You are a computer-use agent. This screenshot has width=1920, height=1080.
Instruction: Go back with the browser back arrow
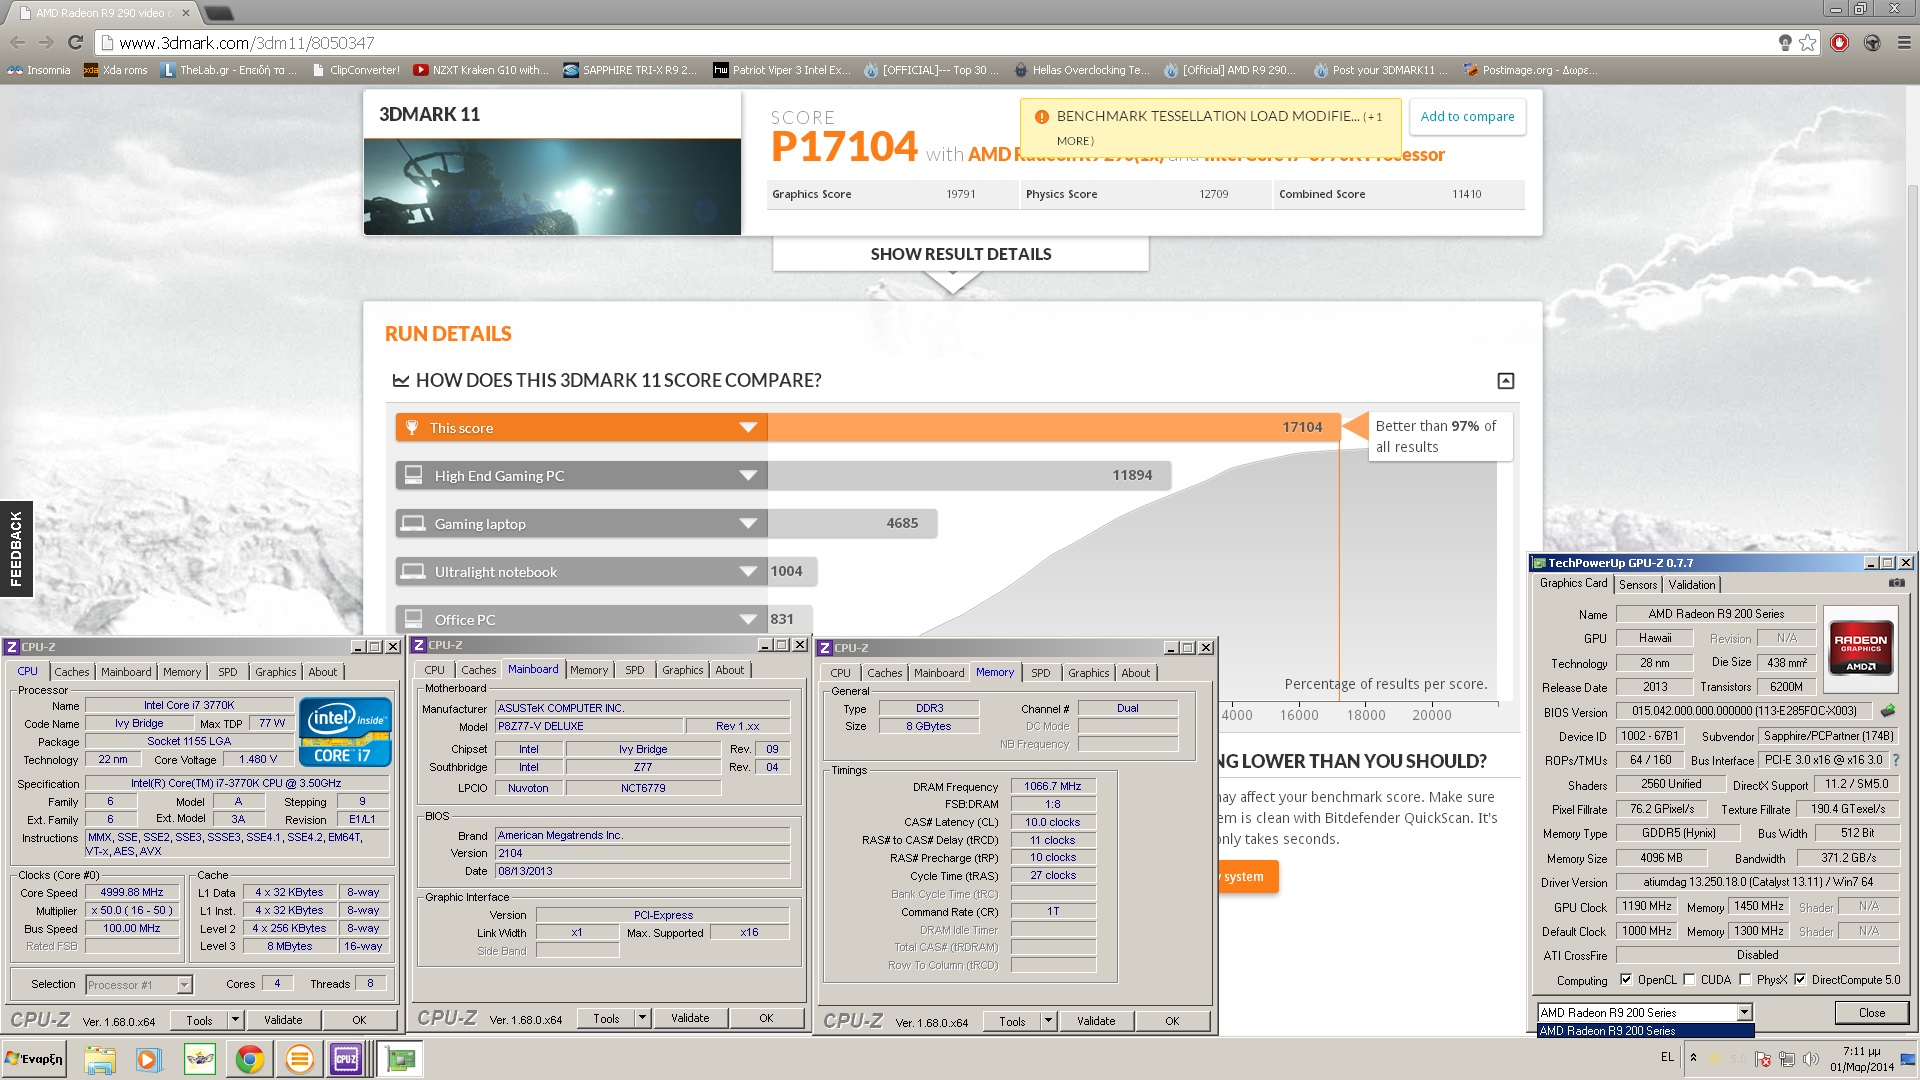[x=17, y=43]
